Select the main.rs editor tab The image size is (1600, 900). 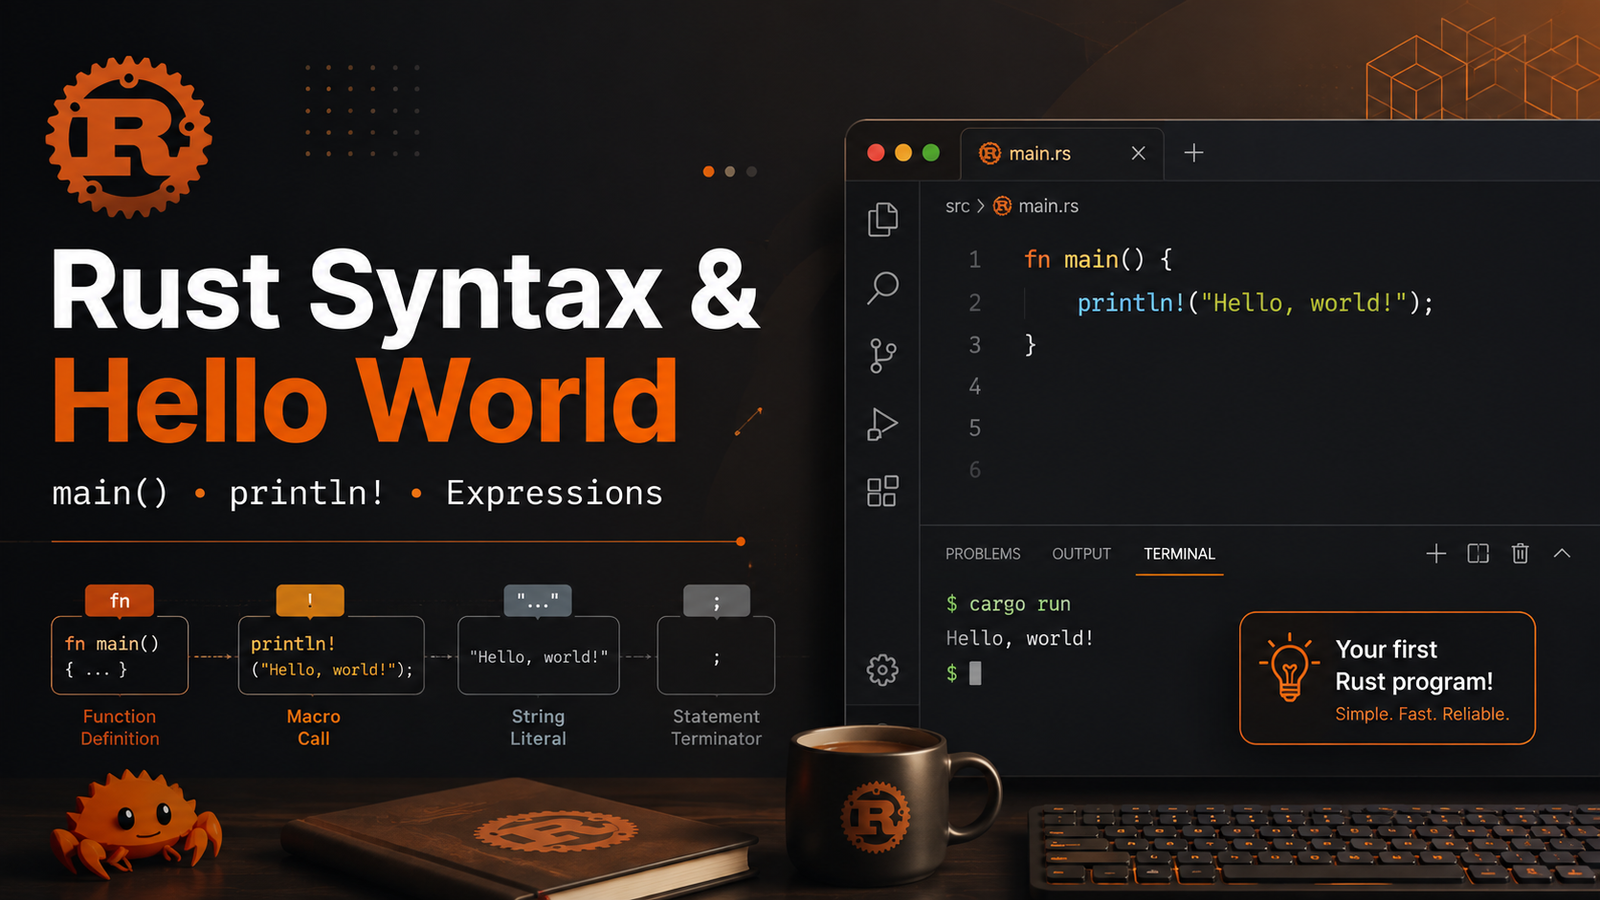pos(1062,153)
